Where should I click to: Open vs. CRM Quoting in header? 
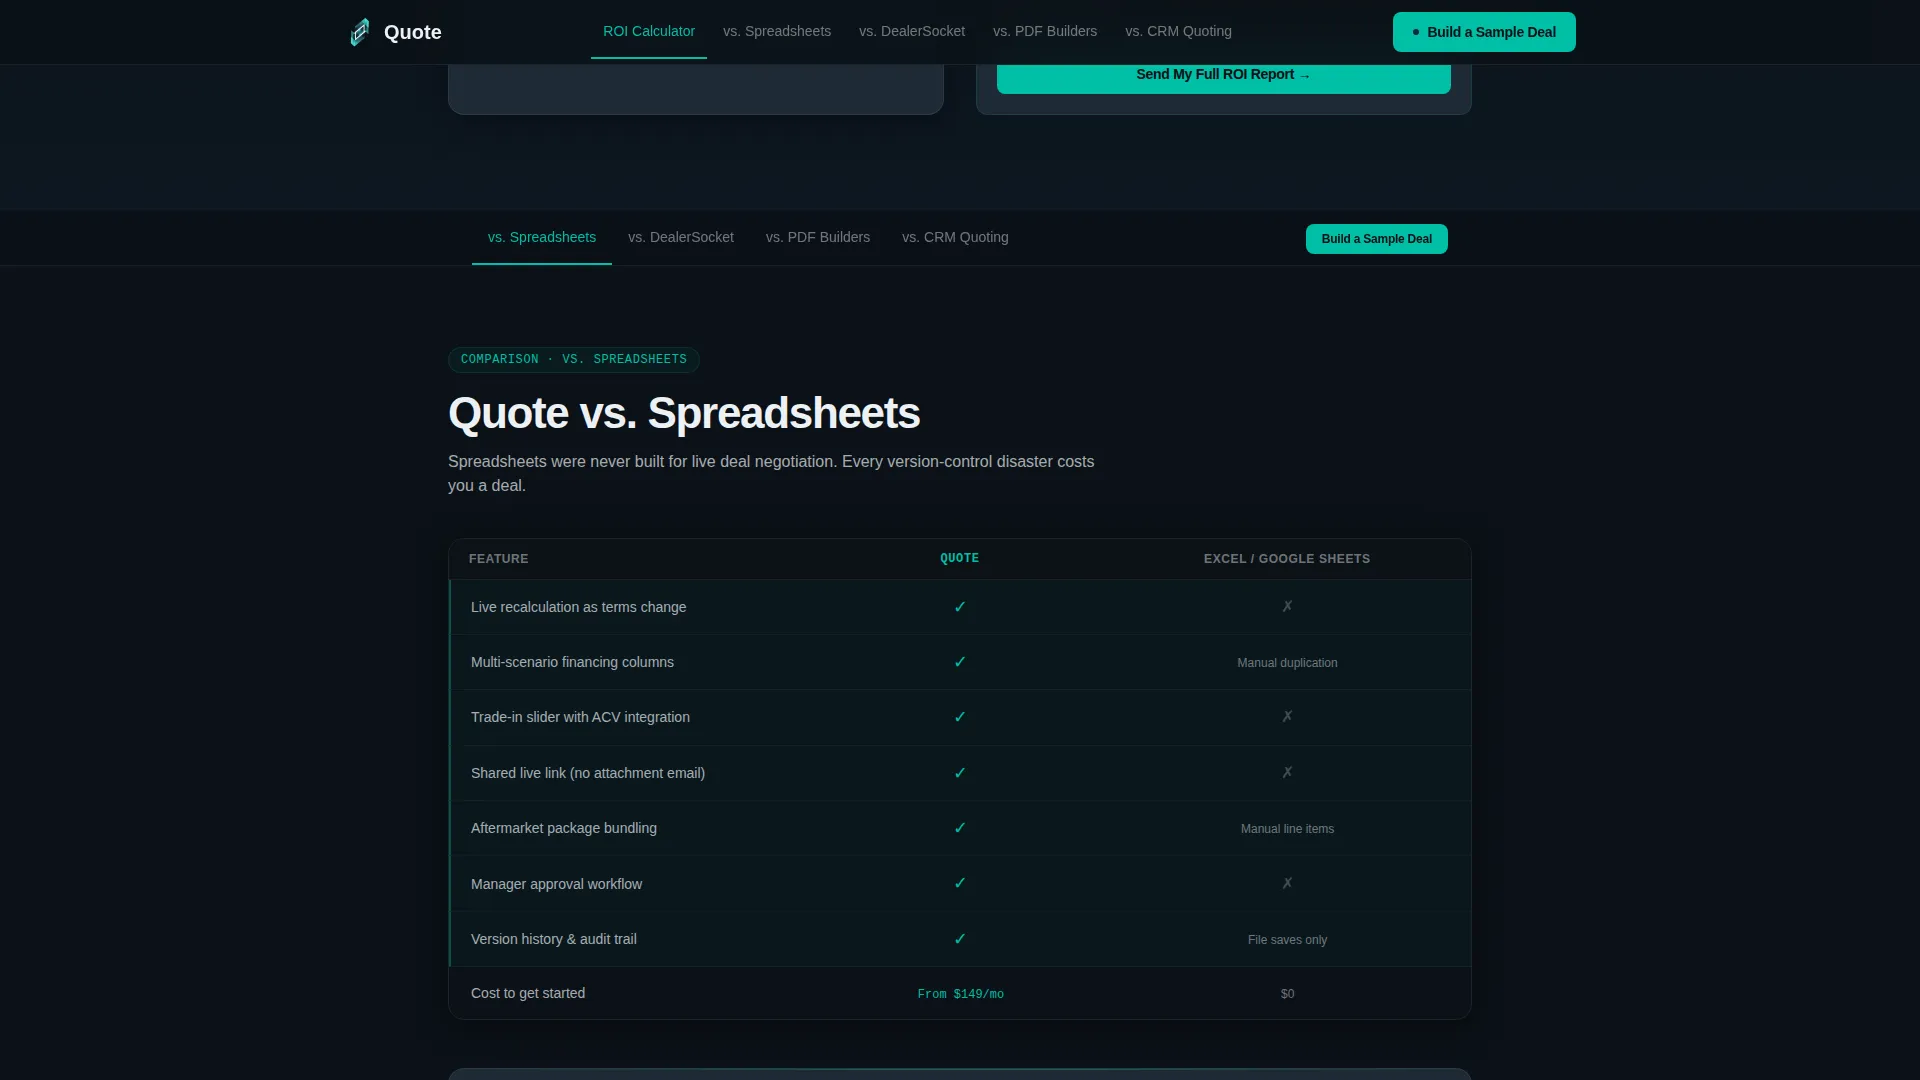click(1178, 32)
